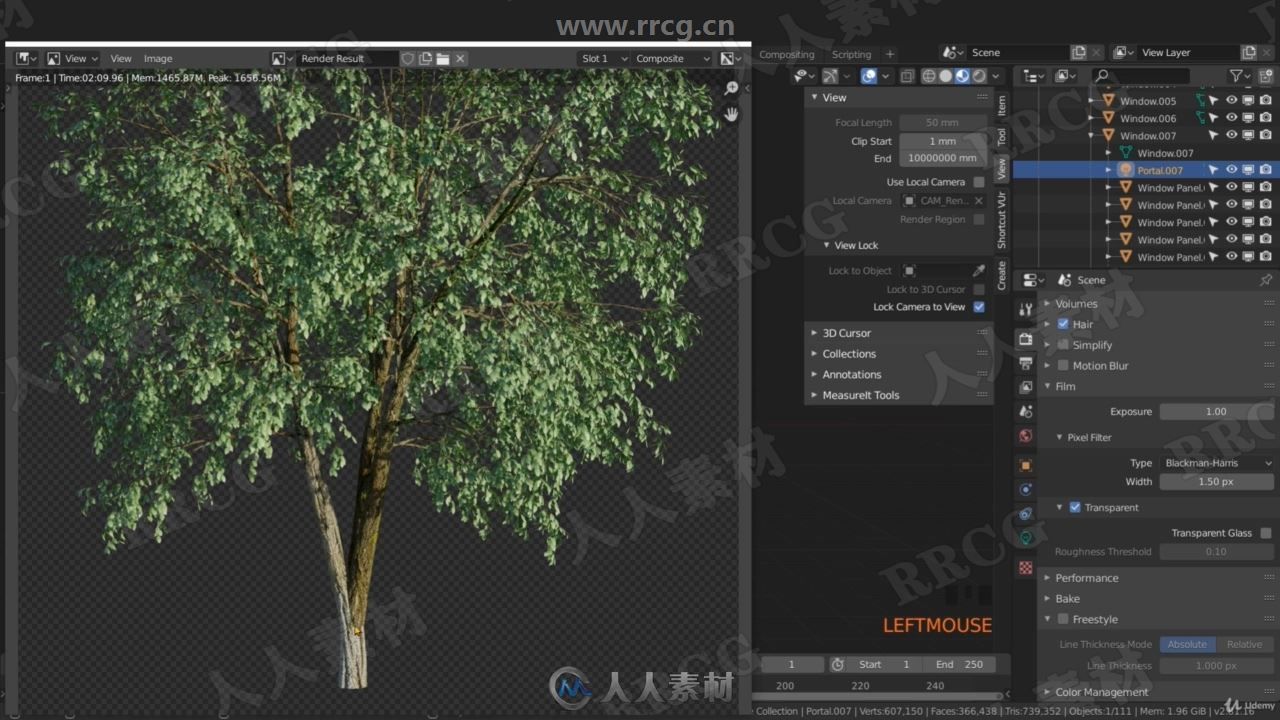The image size is (1280, 720).
Task: Open the Composite layer dropdown
Action: click(673, 59)
